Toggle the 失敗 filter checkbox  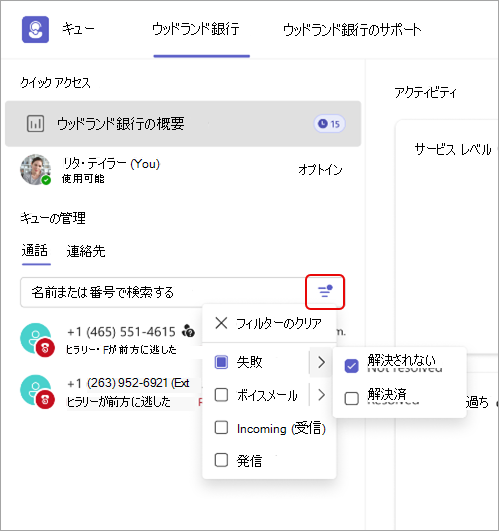[221, 362]
